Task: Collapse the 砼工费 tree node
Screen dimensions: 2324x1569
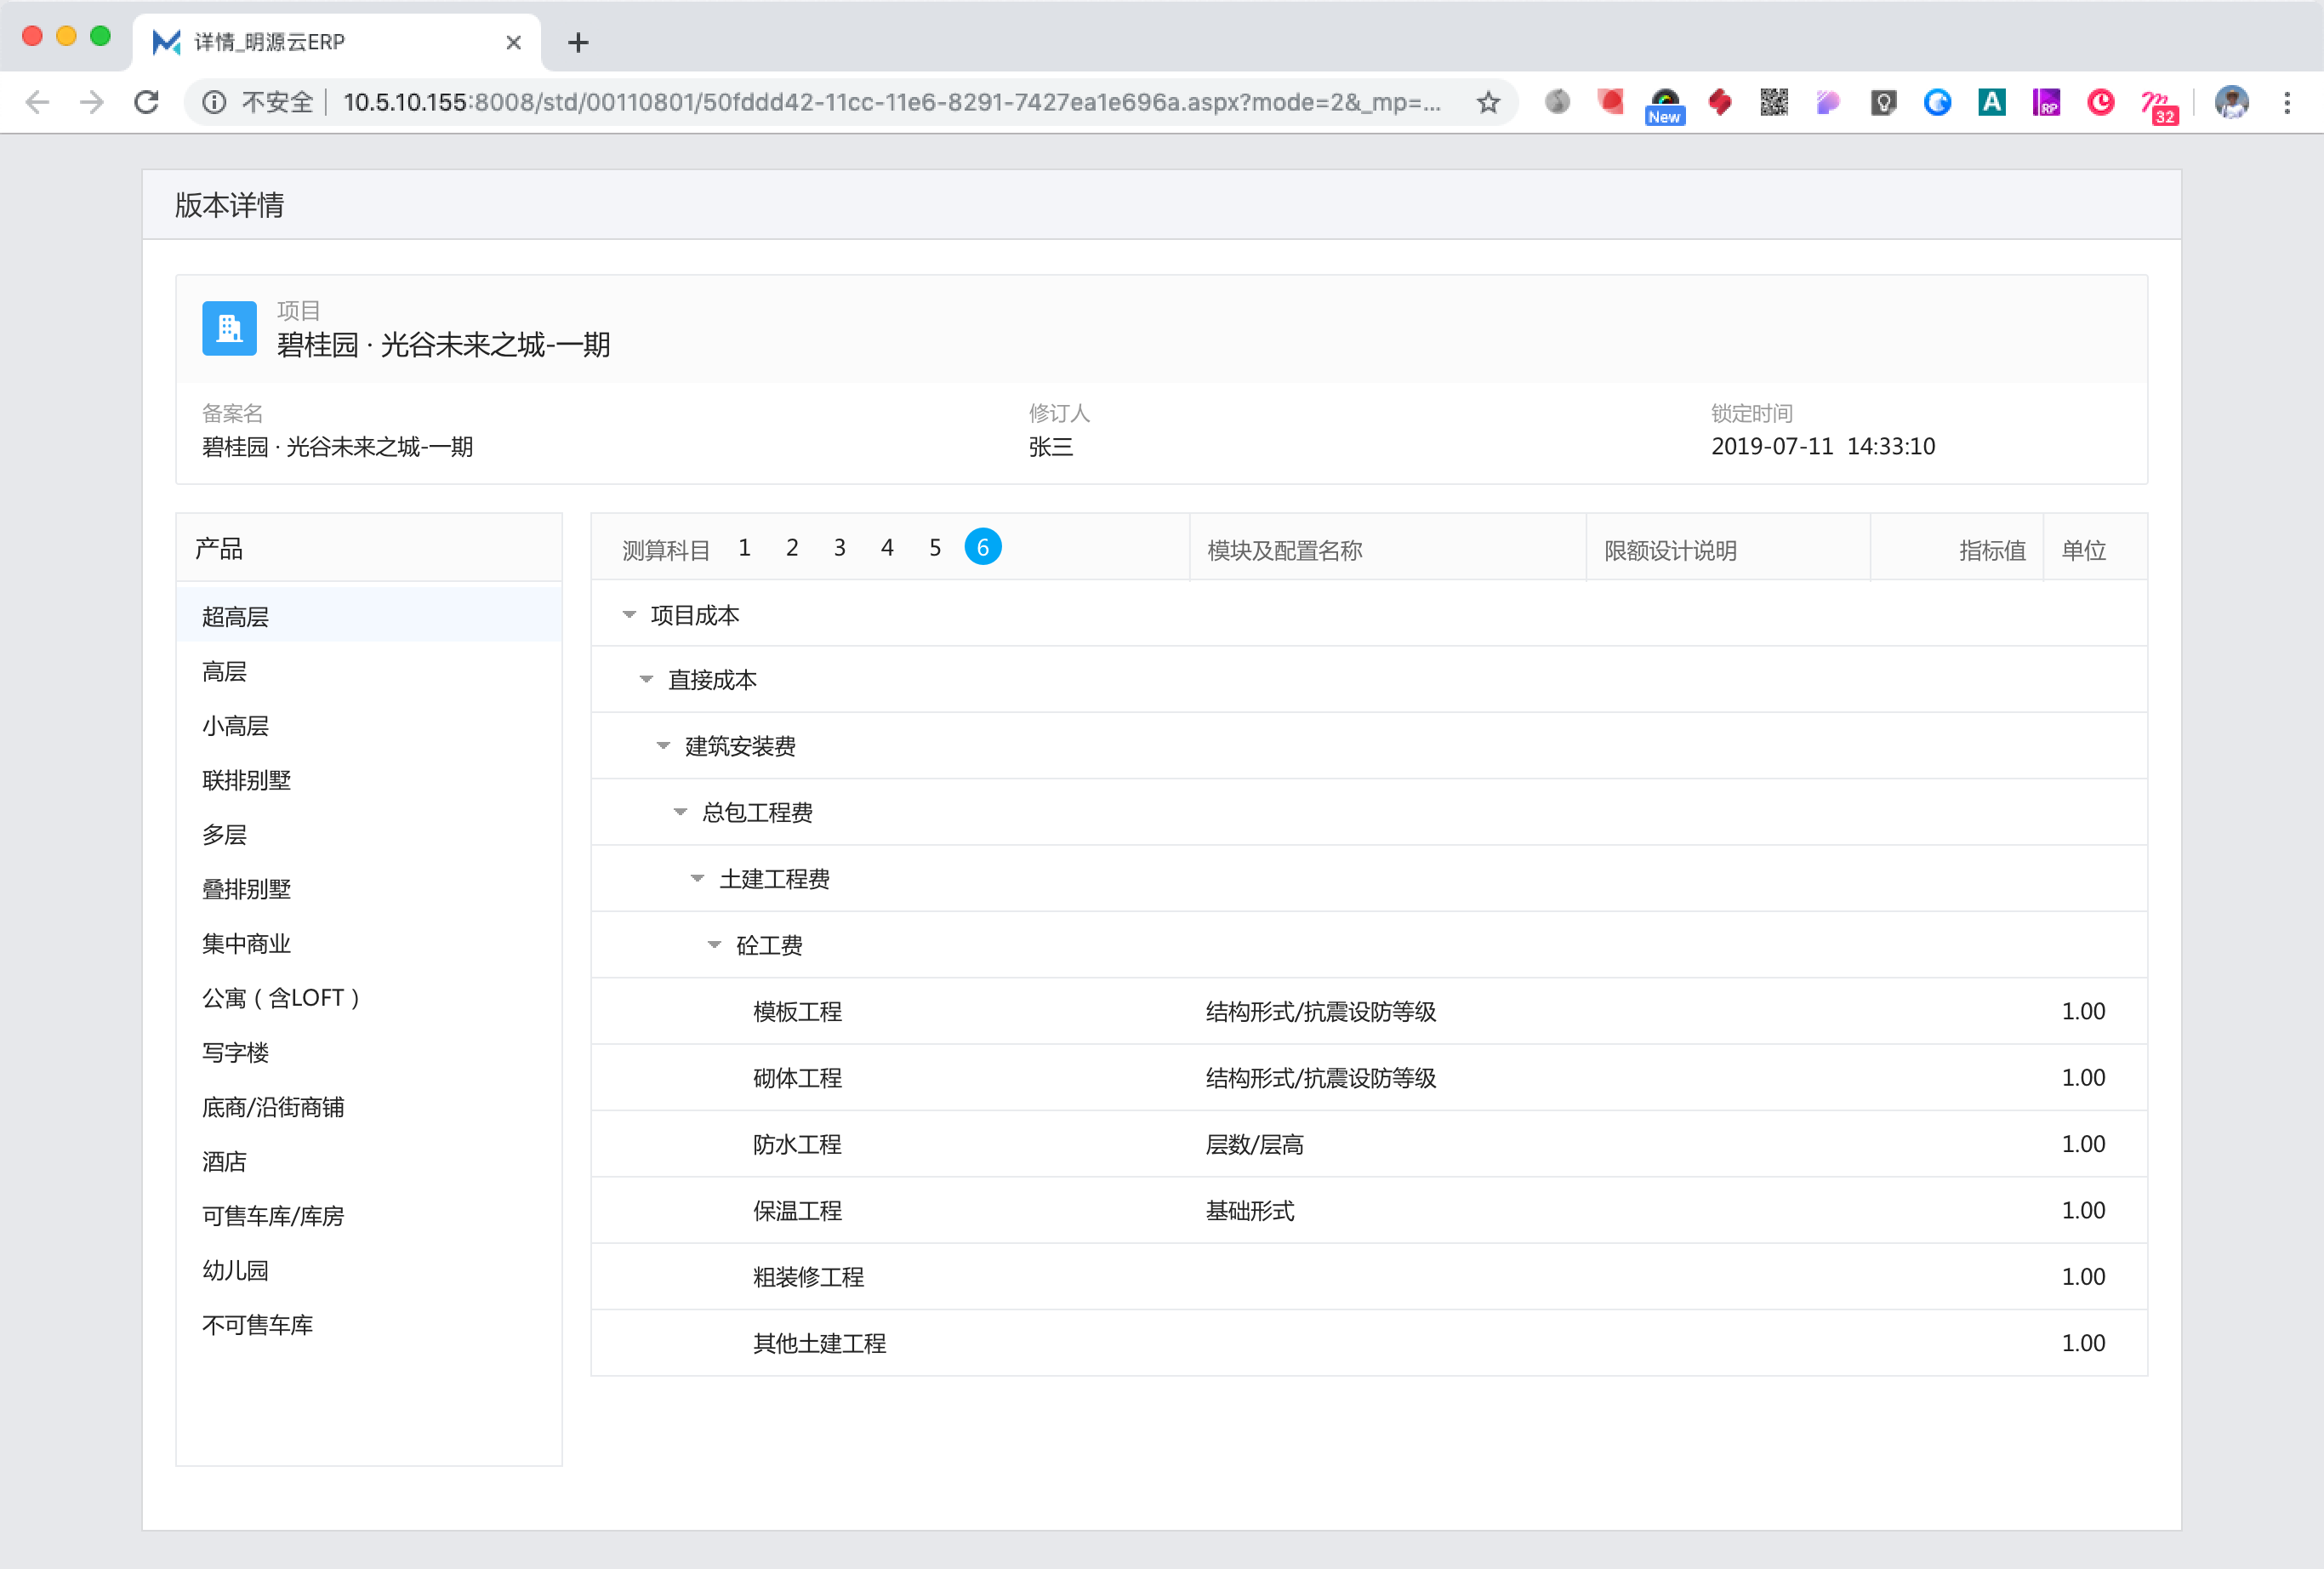Action: click(714, 945)
